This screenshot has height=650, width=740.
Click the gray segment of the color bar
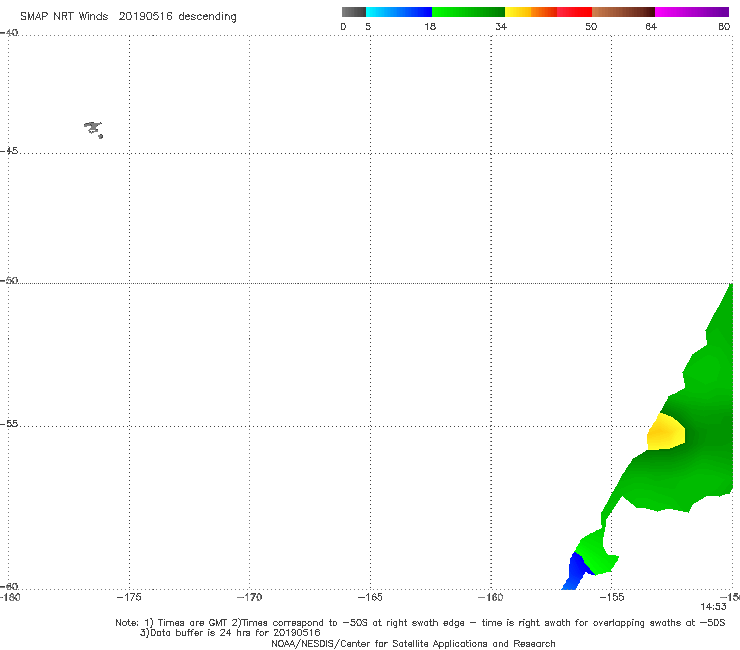point(354,12)
